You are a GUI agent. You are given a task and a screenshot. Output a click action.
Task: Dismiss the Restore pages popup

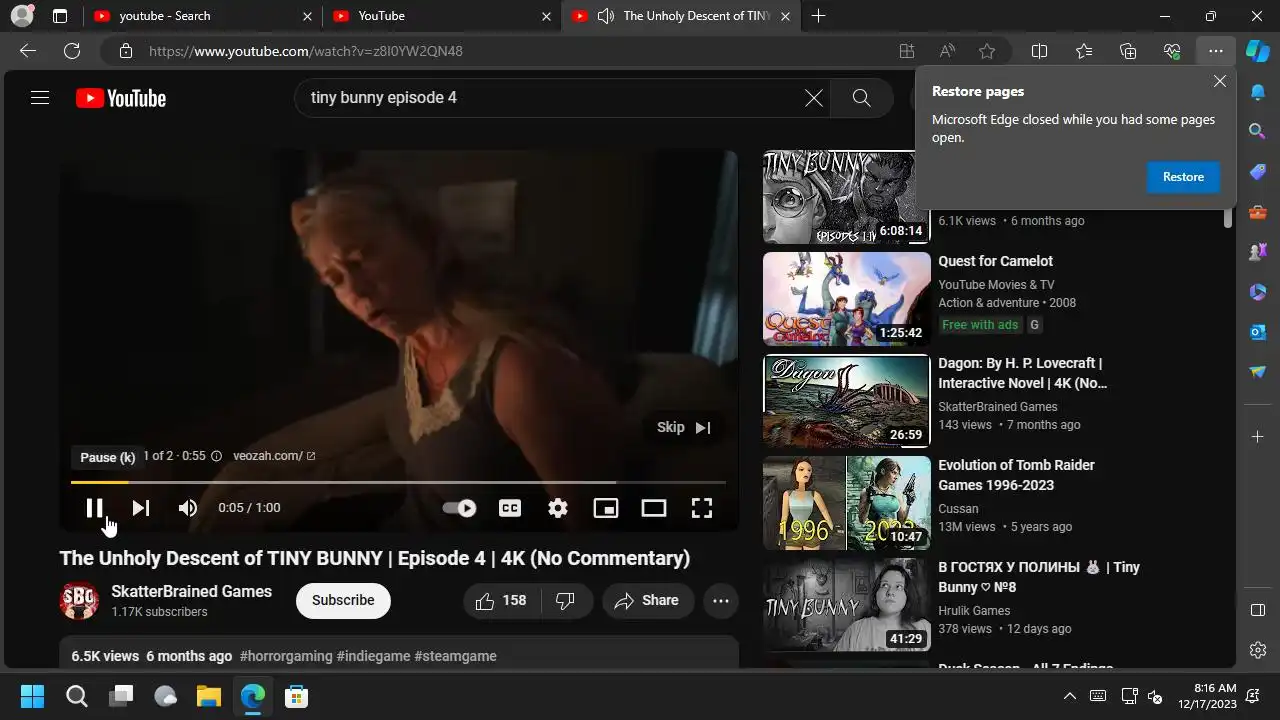point(1220,81)
